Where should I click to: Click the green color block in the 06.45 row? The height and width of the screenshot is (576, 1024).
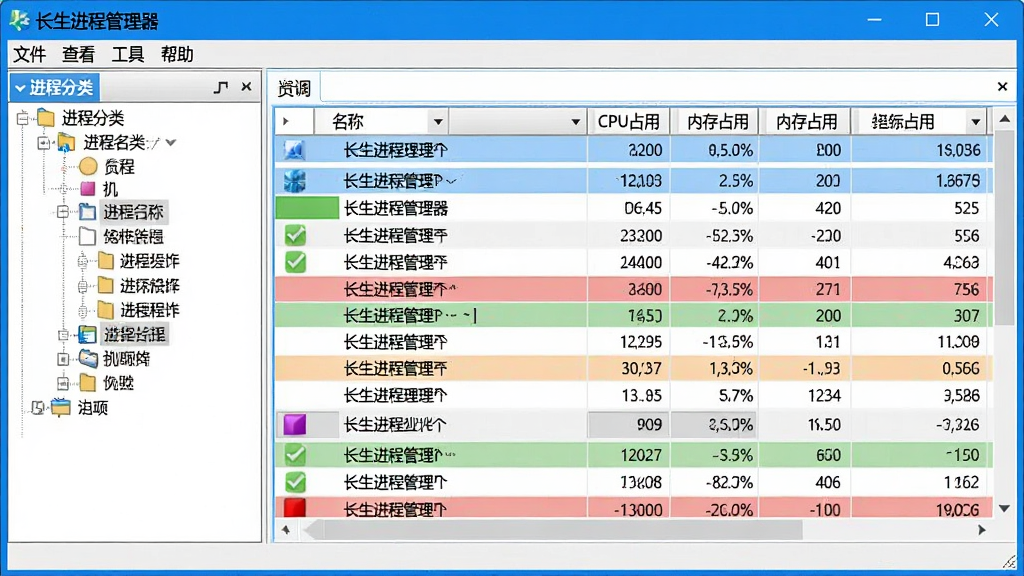(308, 208)
